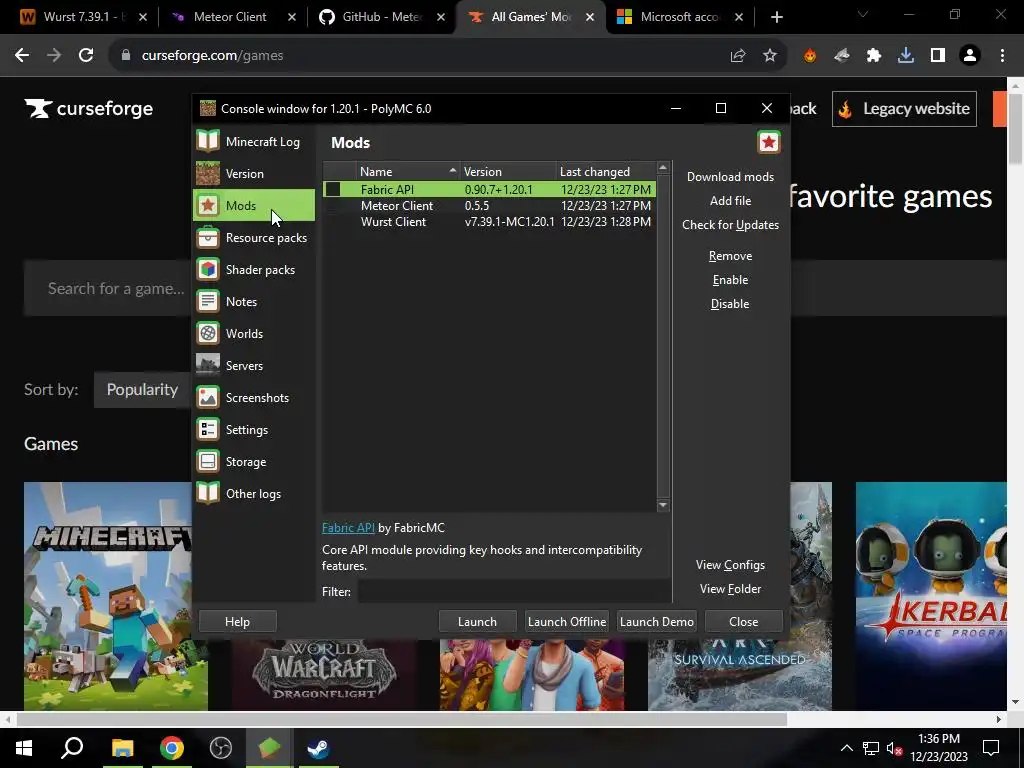Screen dimensions: 1024x768
Task: Switch to the Microsoft account tab
Action: pyautogui.click(x=679, y=17)
